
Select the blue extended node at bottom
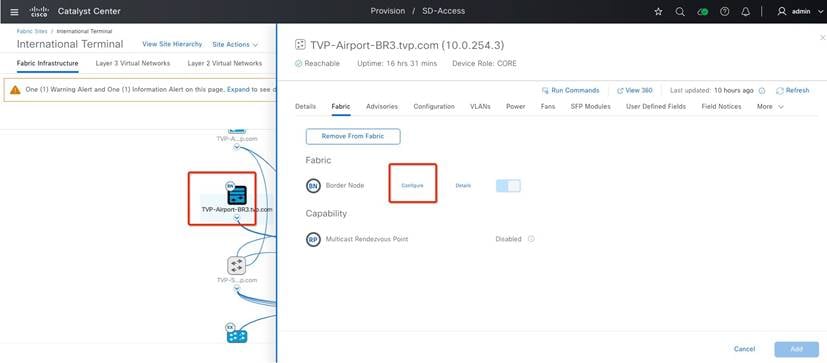click(x=237, y=336)
